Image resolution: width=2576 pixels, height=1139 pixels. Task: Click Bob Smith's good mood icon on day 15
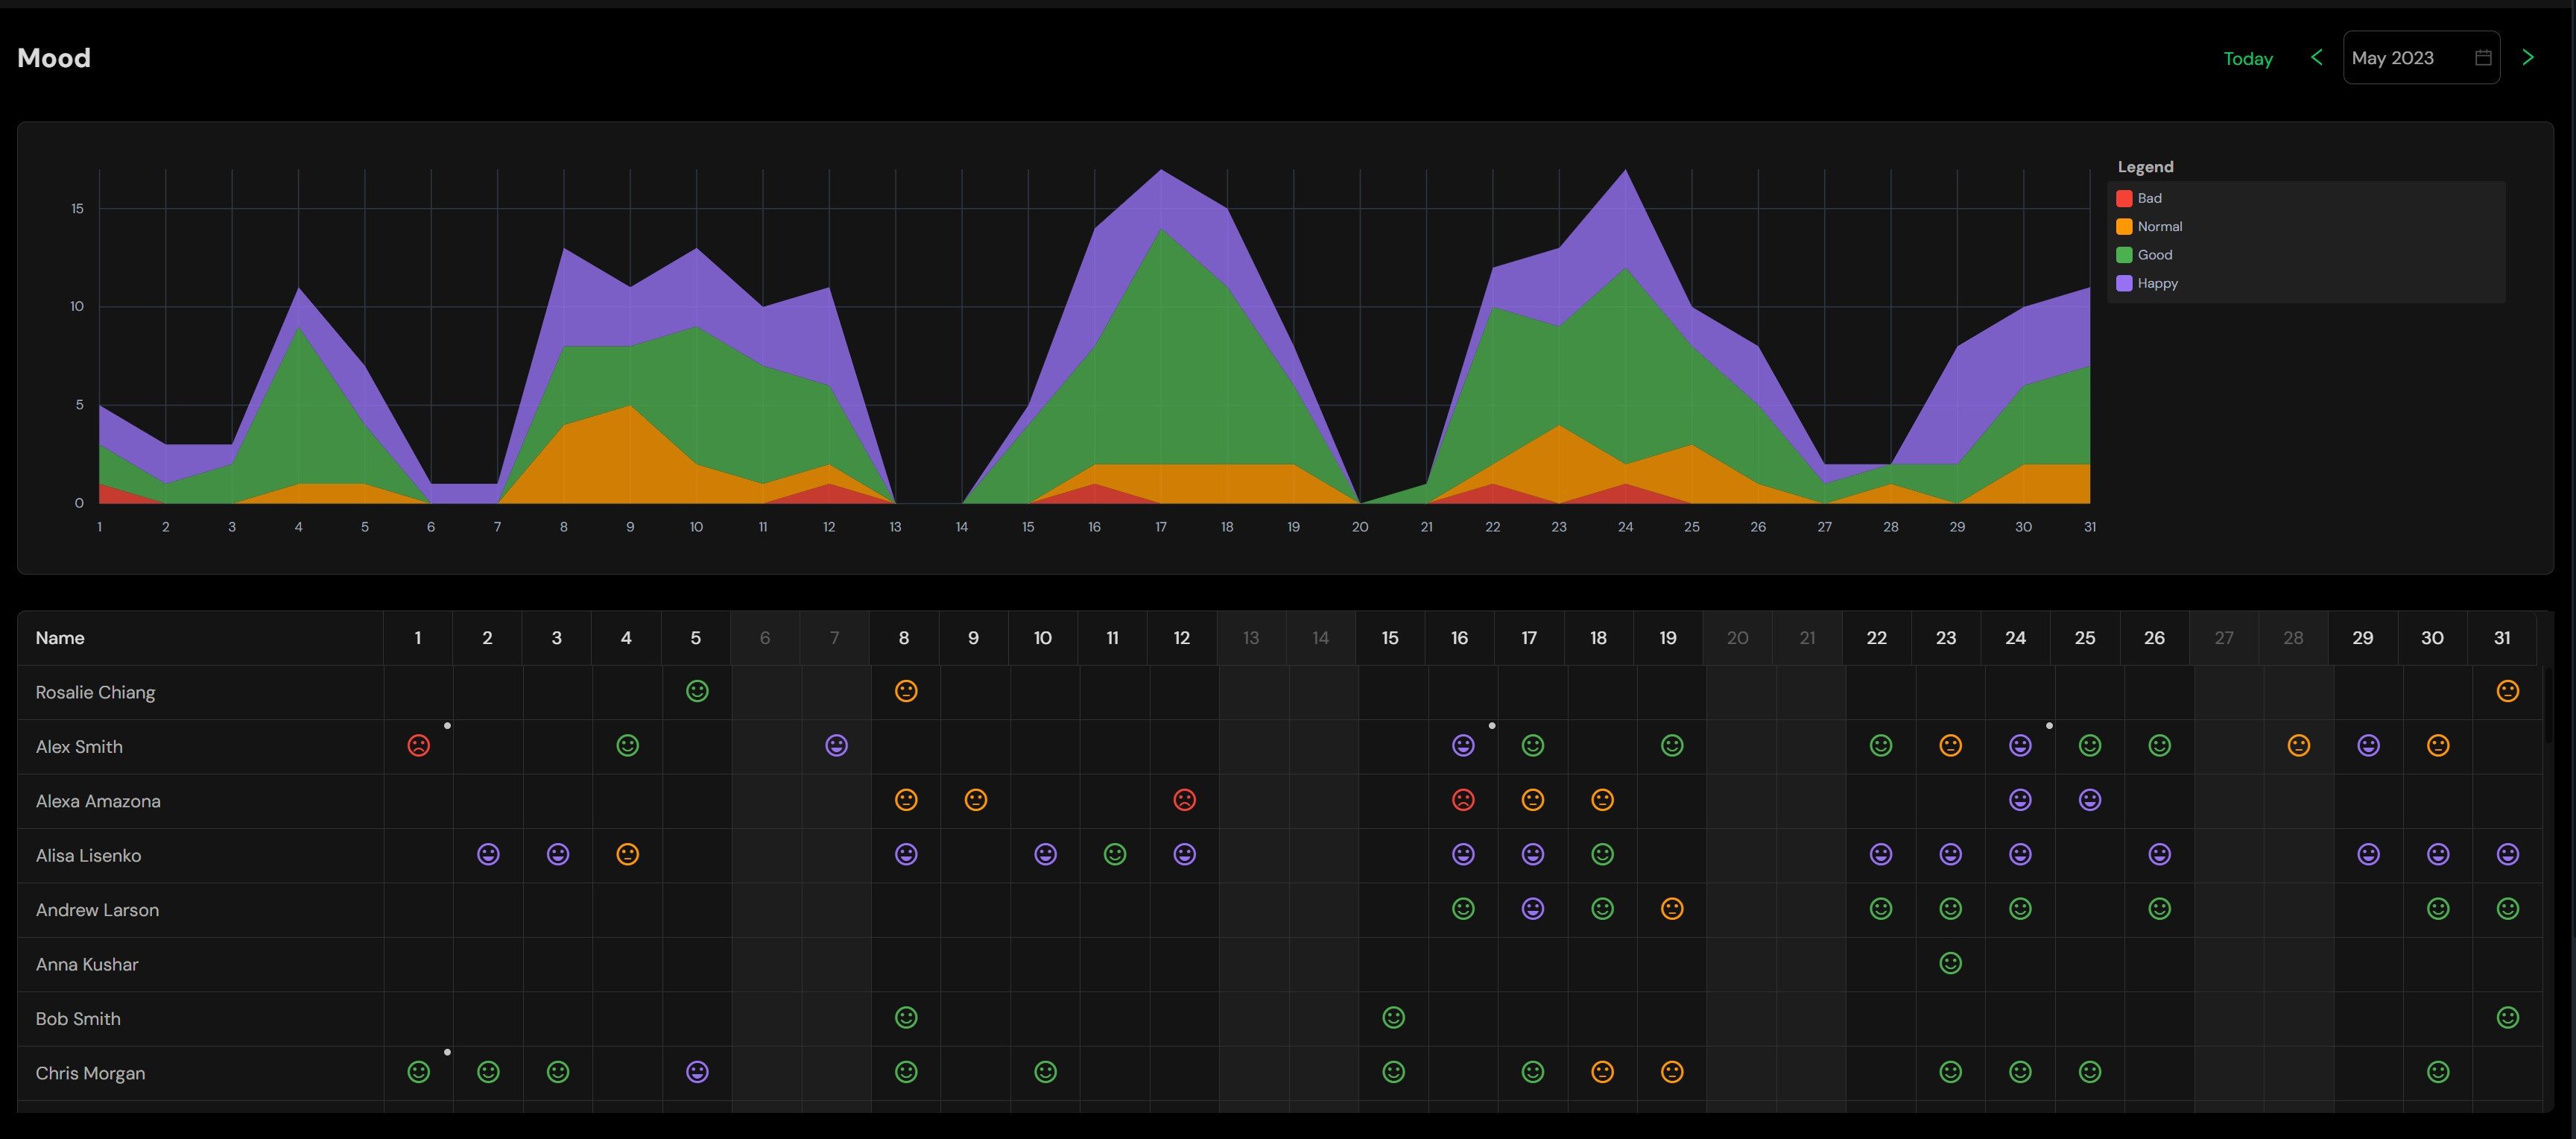1393,1018
